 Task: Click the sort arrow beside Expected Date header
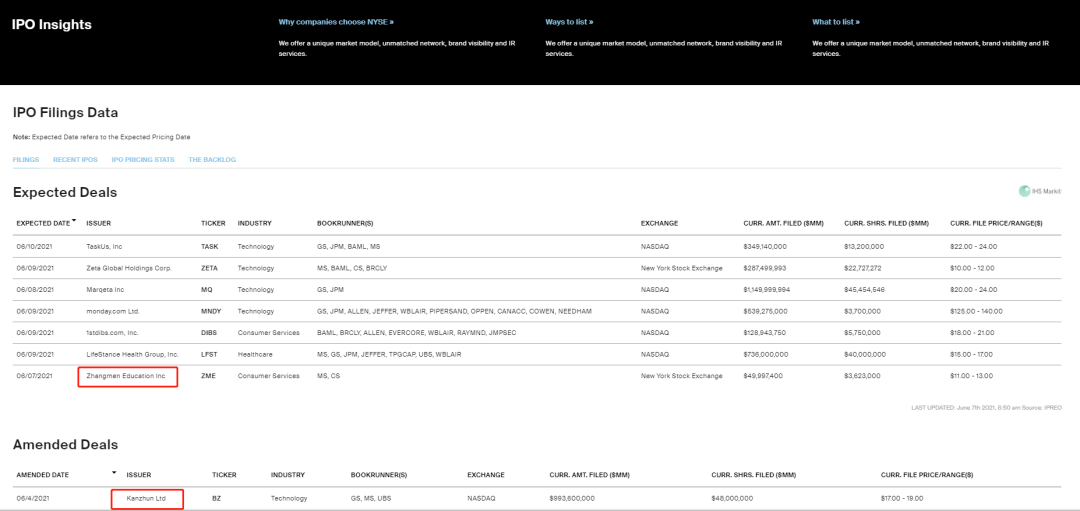[x=74, y=221]
